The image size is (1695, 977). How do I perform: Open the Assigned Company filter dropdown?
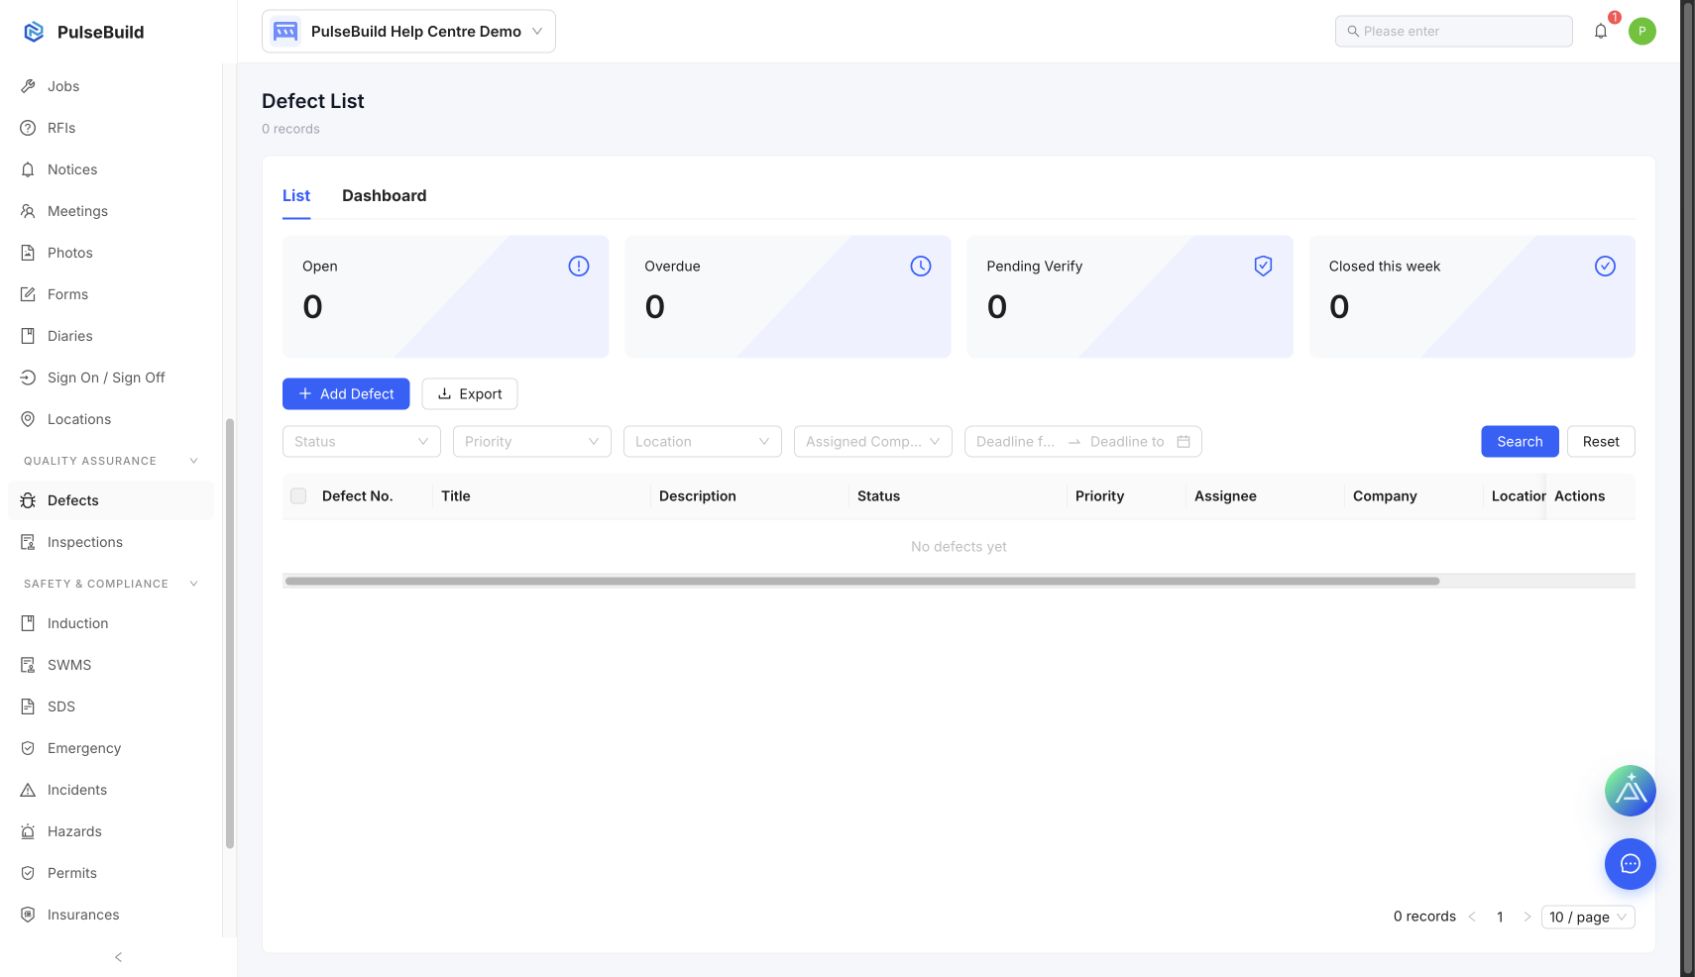(x=873, y=441)
